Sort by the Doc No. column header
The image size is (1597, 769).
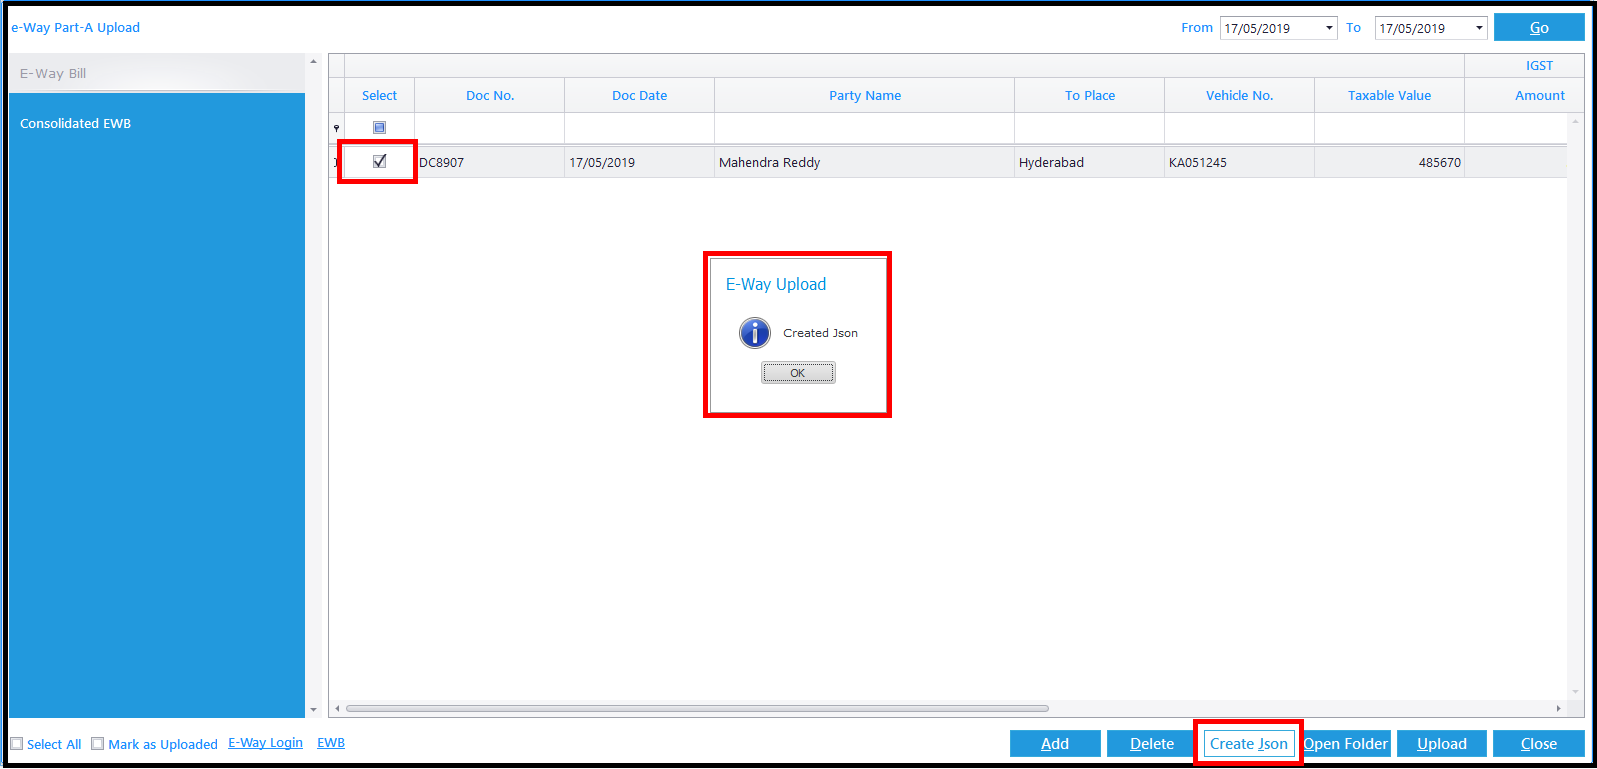(490, 95)
